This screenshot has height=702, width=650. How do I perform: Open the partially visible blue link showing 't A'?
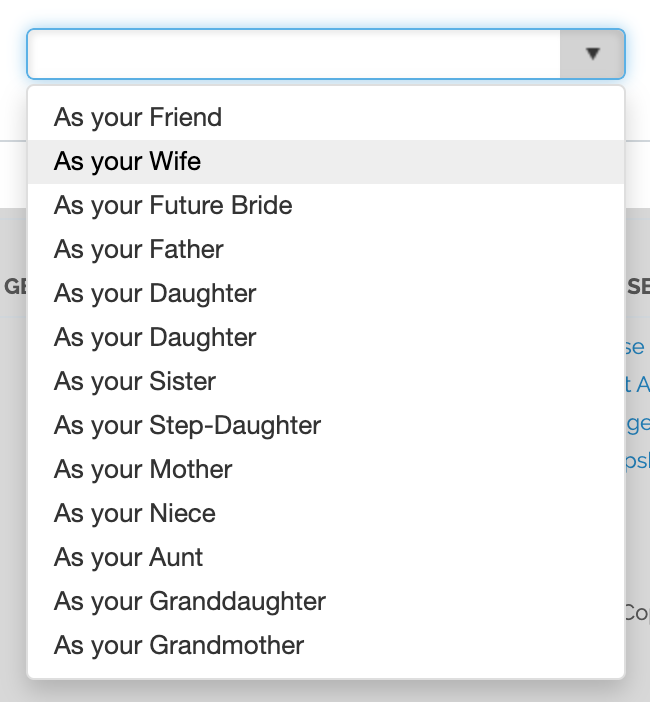(x=638, y=385)
